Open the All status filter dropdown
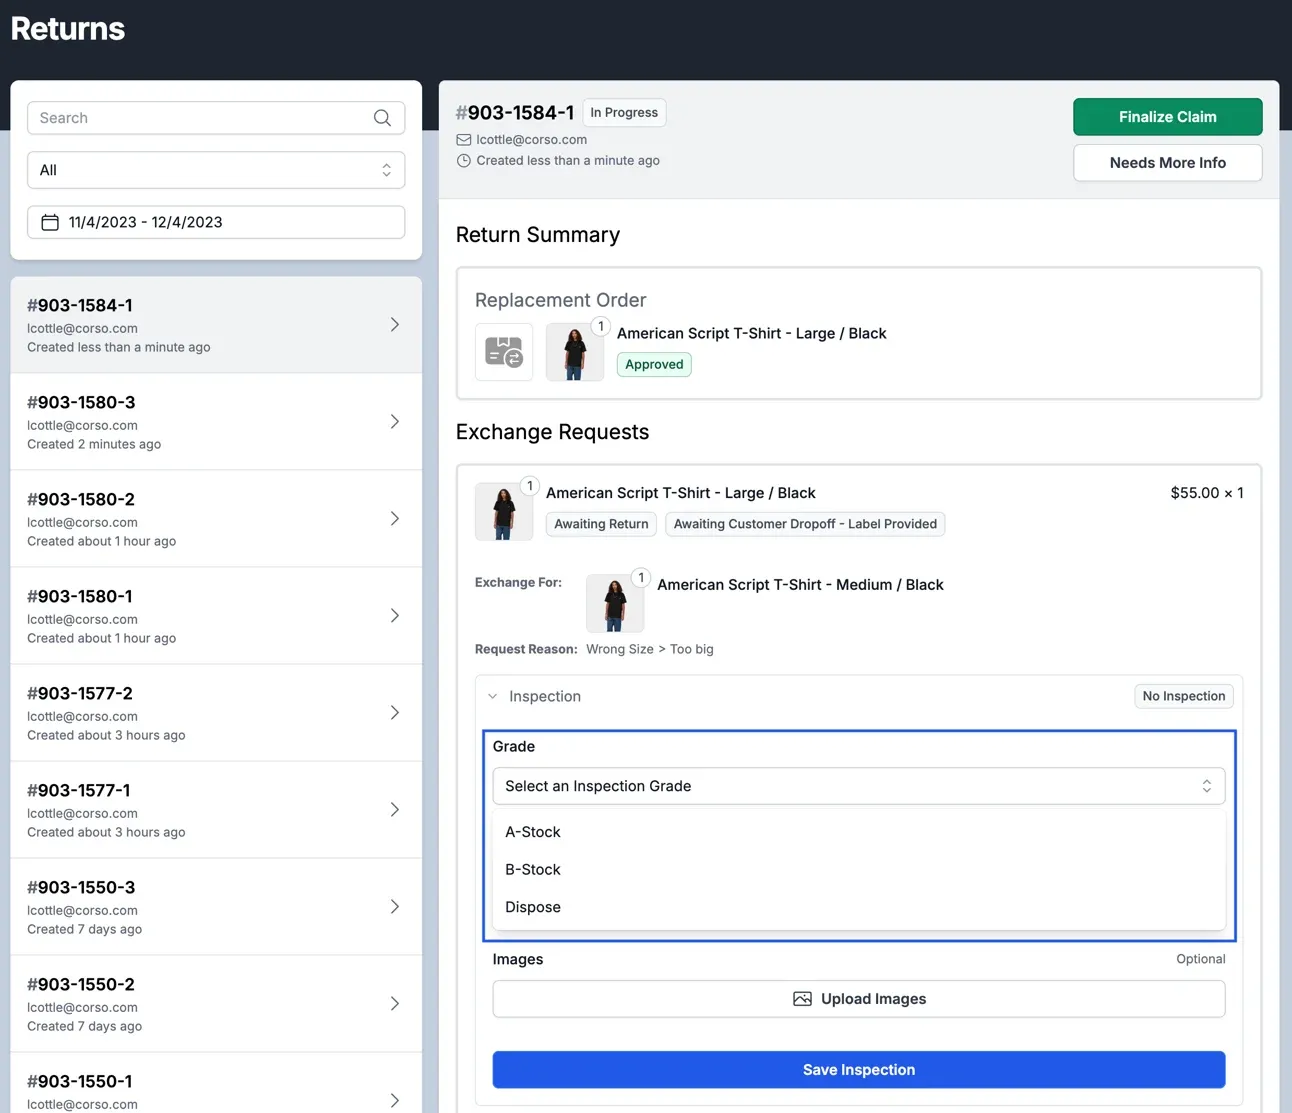Screen dimensions: 1292x1113 [x=216, y=170]
